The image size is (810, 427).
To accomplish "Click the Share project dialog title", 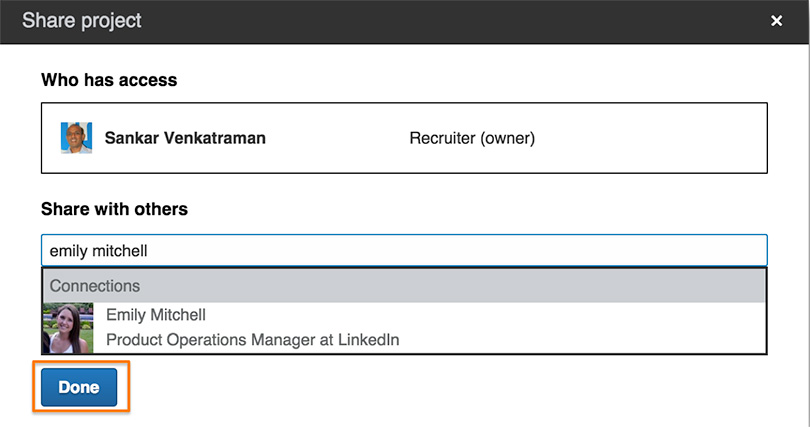I will (x=82, y=21).
